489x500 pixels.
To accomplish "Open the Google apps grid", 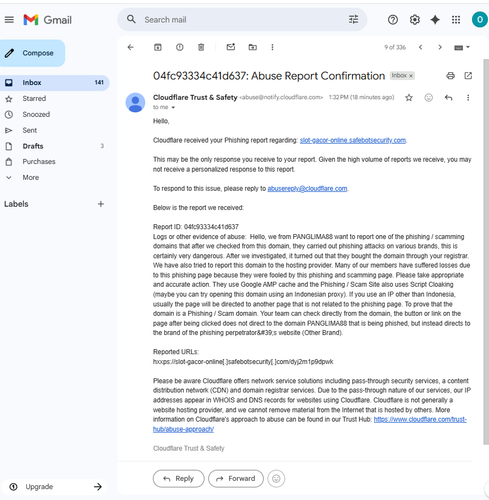I will coord(456,20).
